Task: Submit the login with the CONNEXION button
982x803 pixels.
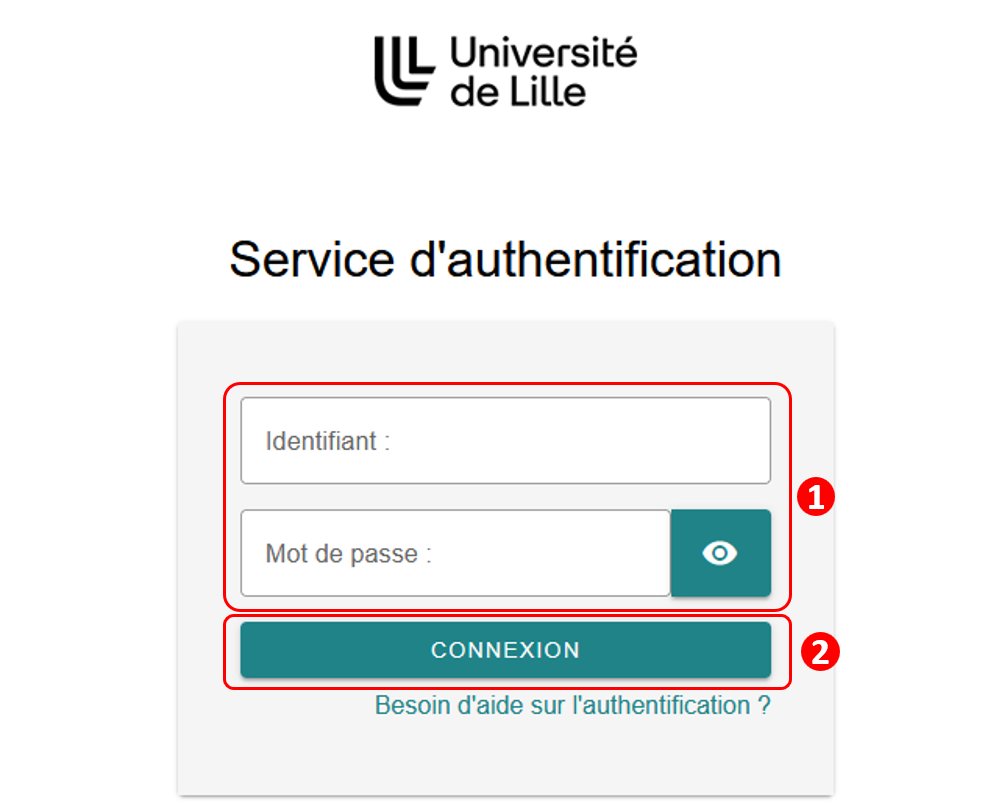Action: (x=505, y=650)
